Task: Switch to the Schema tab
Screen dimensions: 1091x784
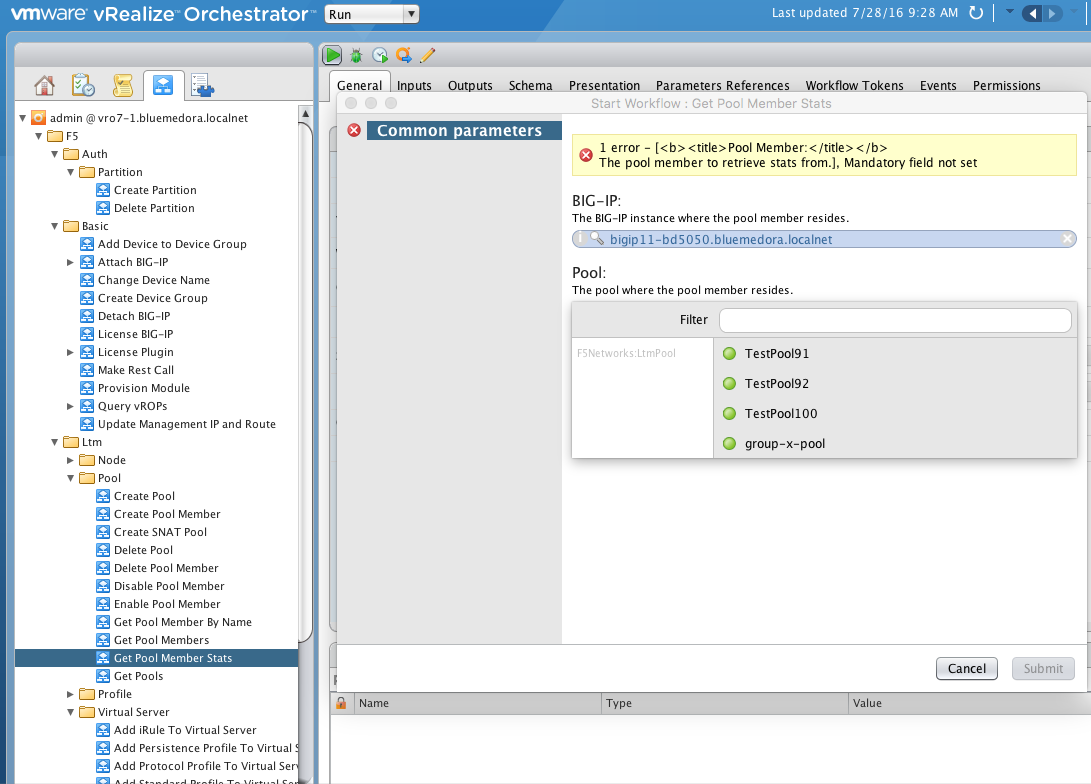Action: point(530,86)
